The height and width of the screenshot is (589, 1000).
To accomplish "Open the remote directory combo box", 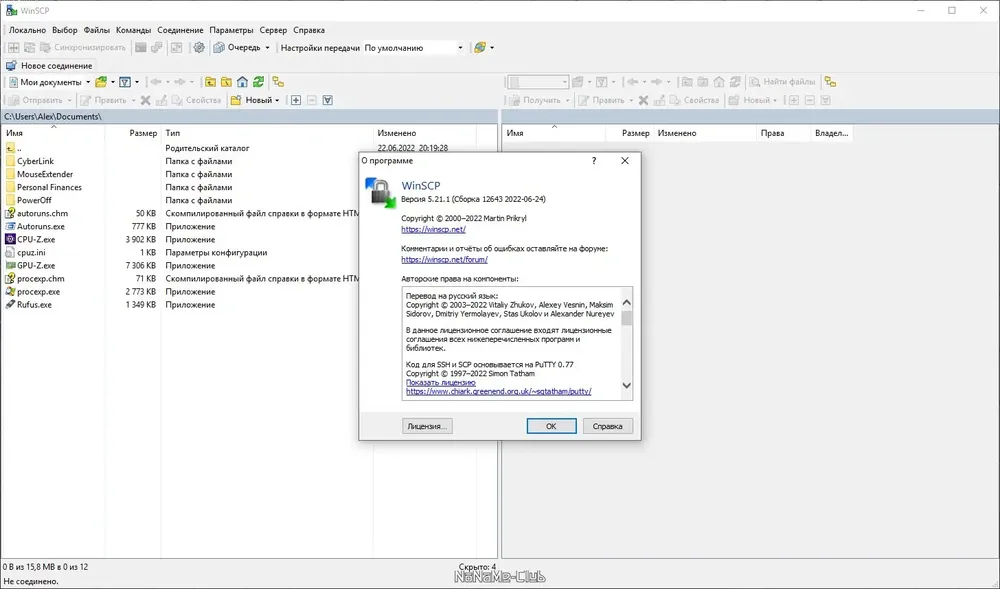I will point(538,82).
